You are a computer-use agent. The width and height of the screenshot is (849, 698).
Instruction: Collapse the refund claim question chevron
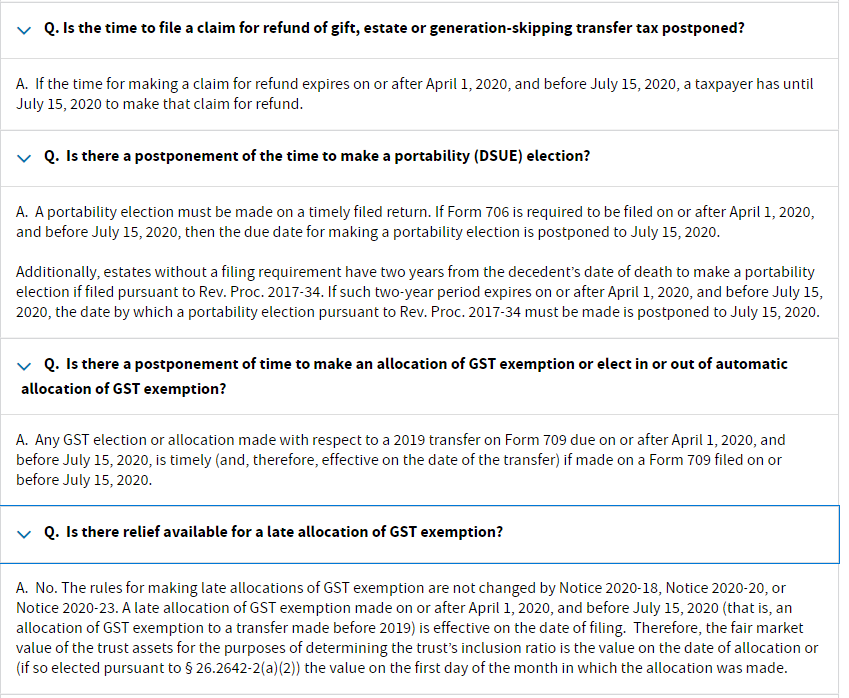pyautogui.click(x=24, y=30)
